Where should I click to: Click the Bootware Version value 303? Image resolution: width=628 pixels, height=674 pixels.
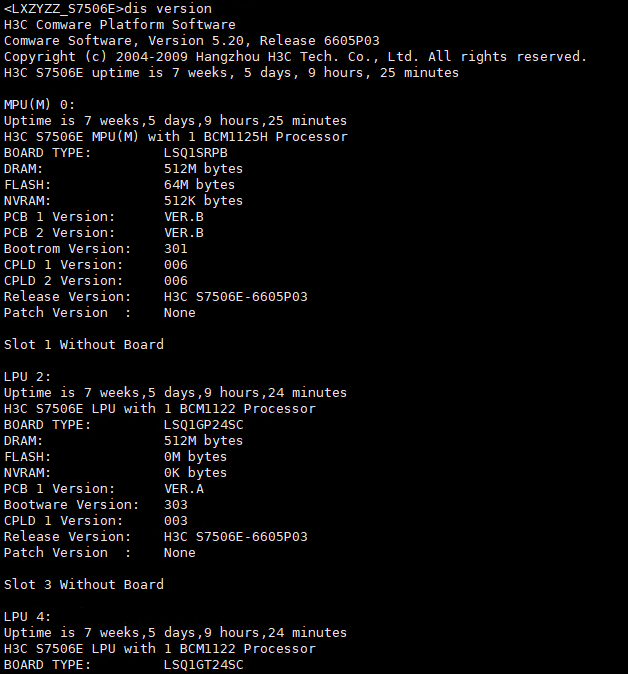point(176,505)
